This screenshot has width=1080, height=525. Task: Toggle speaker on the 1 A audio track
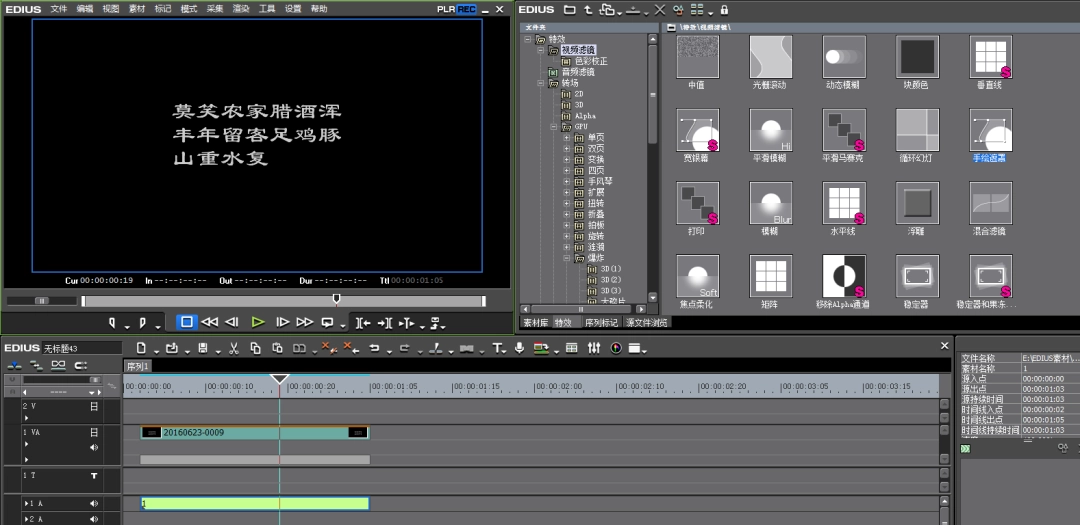(94, 504)
